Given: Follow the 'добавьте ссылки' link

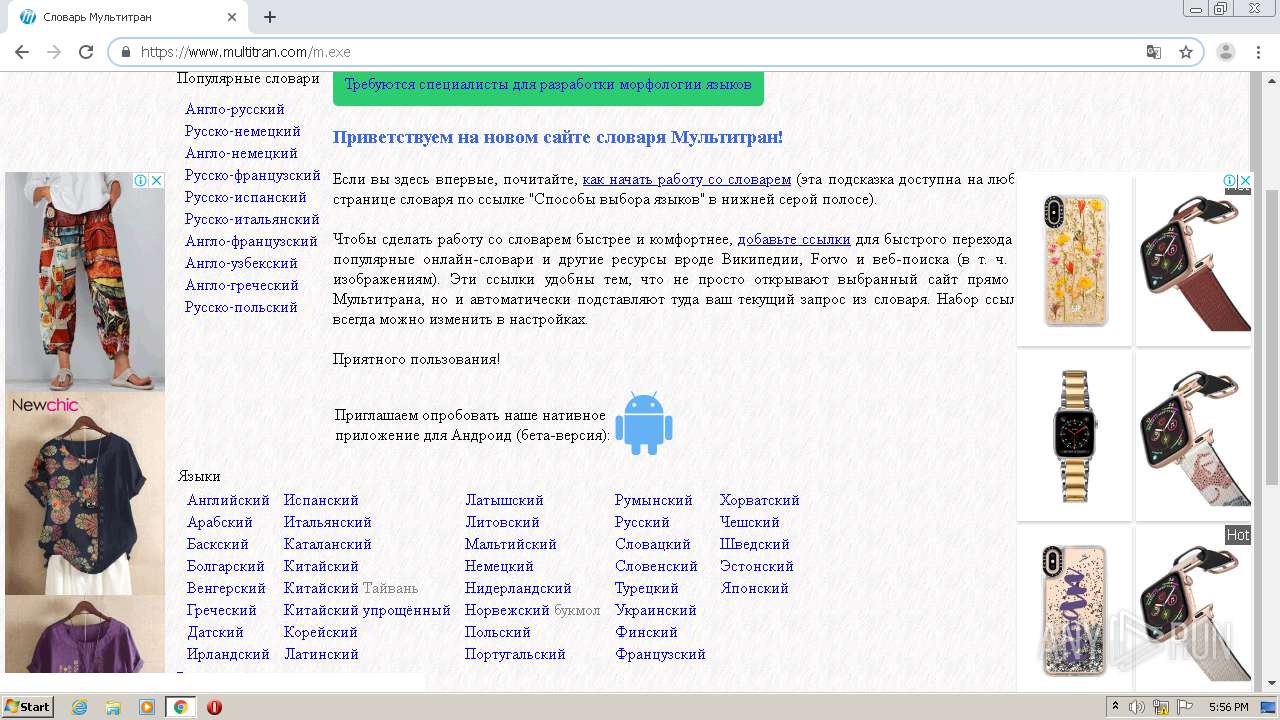Looking at the screenshot, I should click(x=794, y=240).
